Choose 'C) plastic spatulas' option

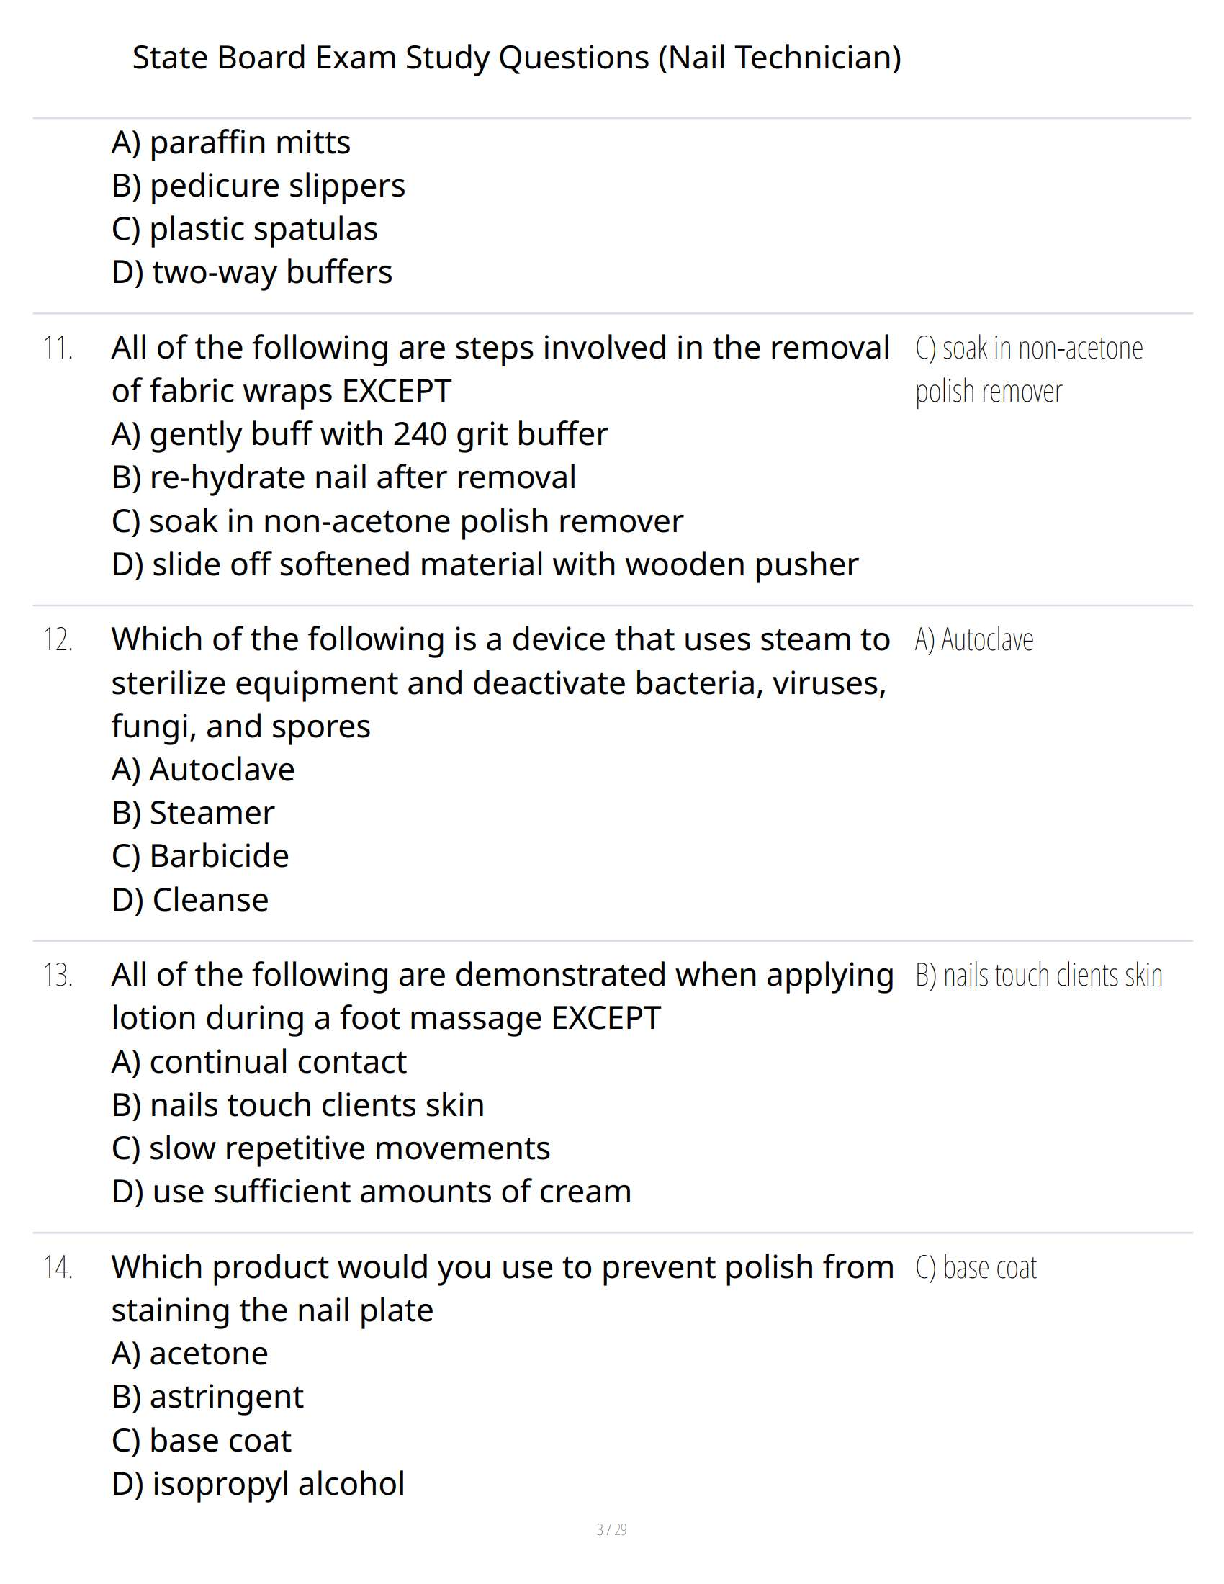pos(244,229)
